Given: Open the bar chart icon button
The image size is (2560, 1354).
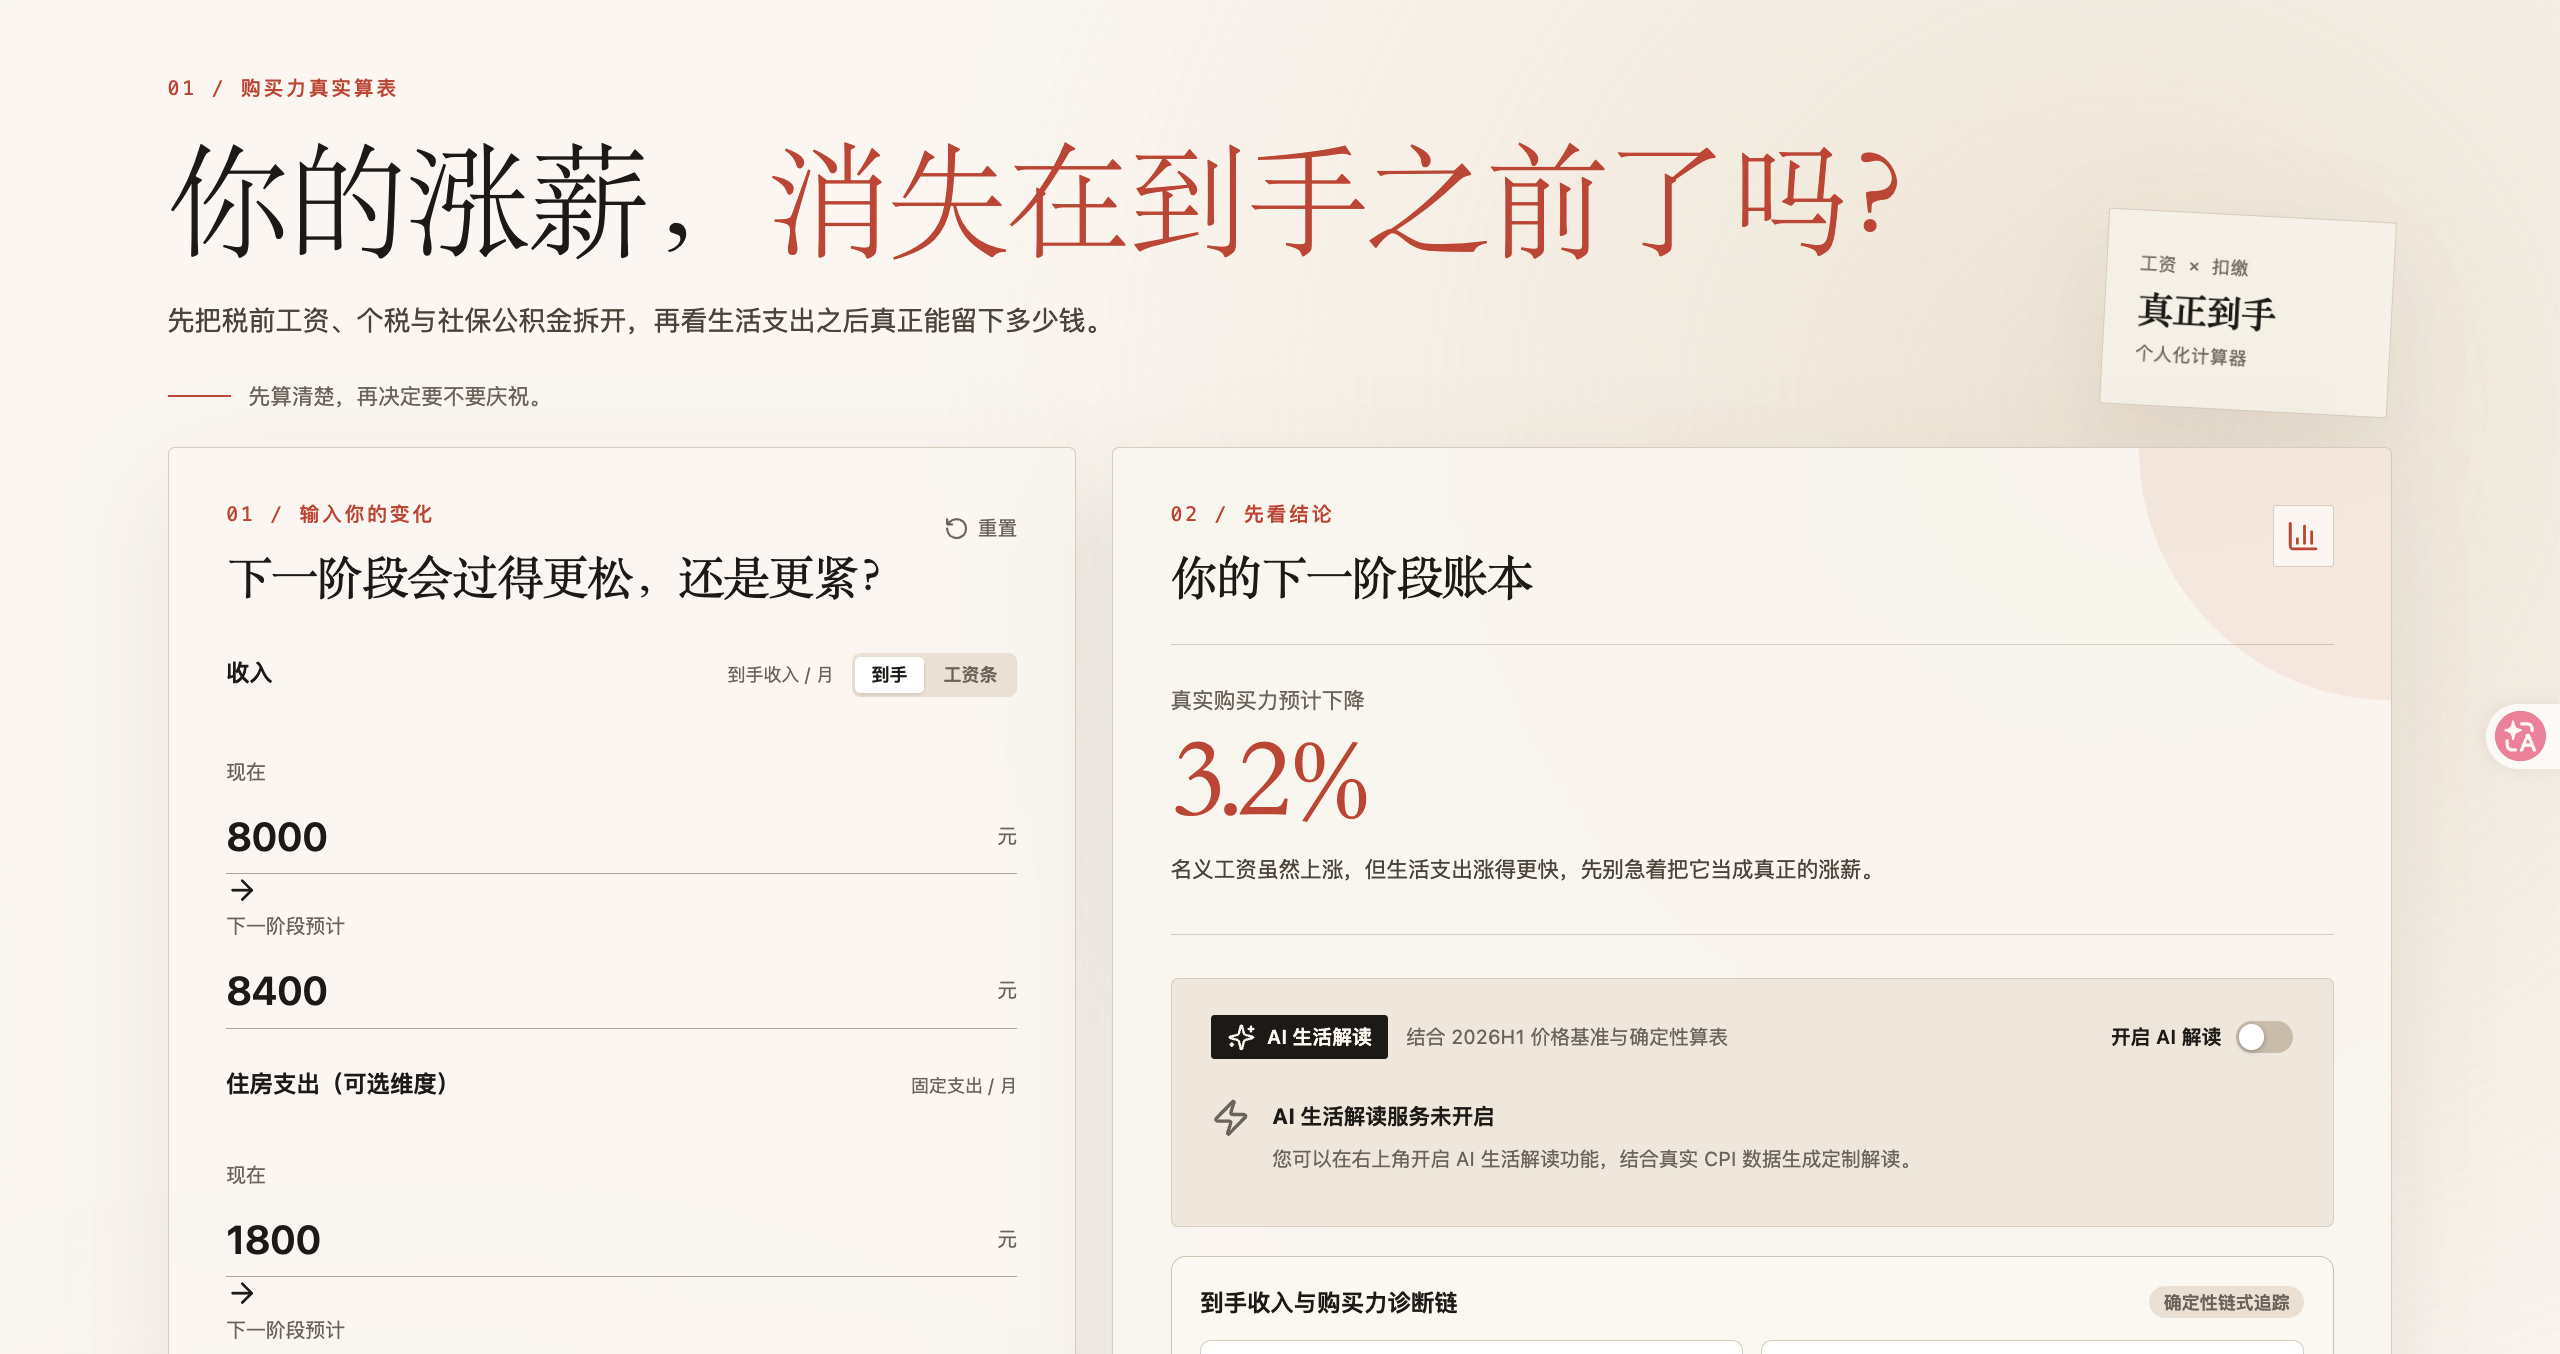Looking at the screenshot, I should click(x=2303, y=536).
